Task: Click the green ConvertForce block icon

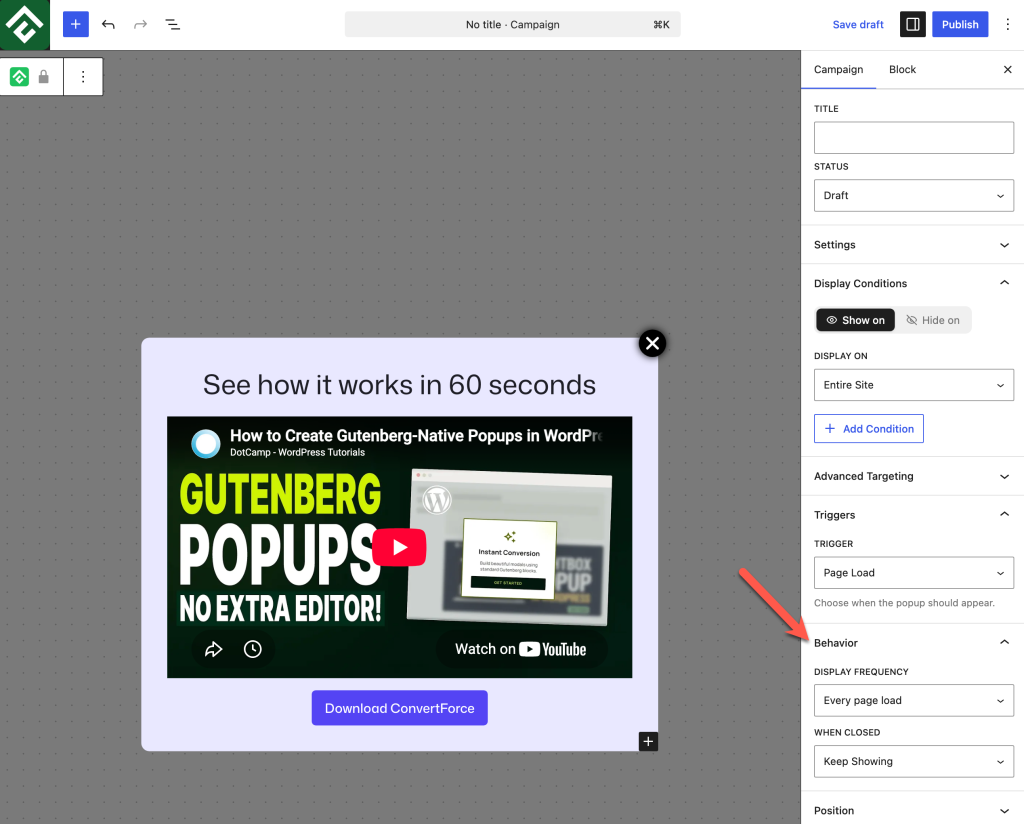Action: [20, 77]
